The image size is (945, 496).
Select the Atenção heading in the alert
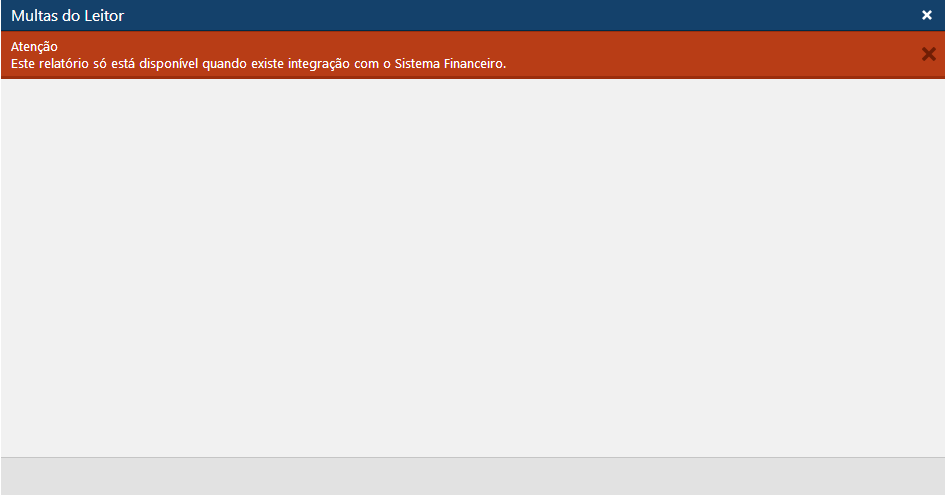[x=34, y=47]
